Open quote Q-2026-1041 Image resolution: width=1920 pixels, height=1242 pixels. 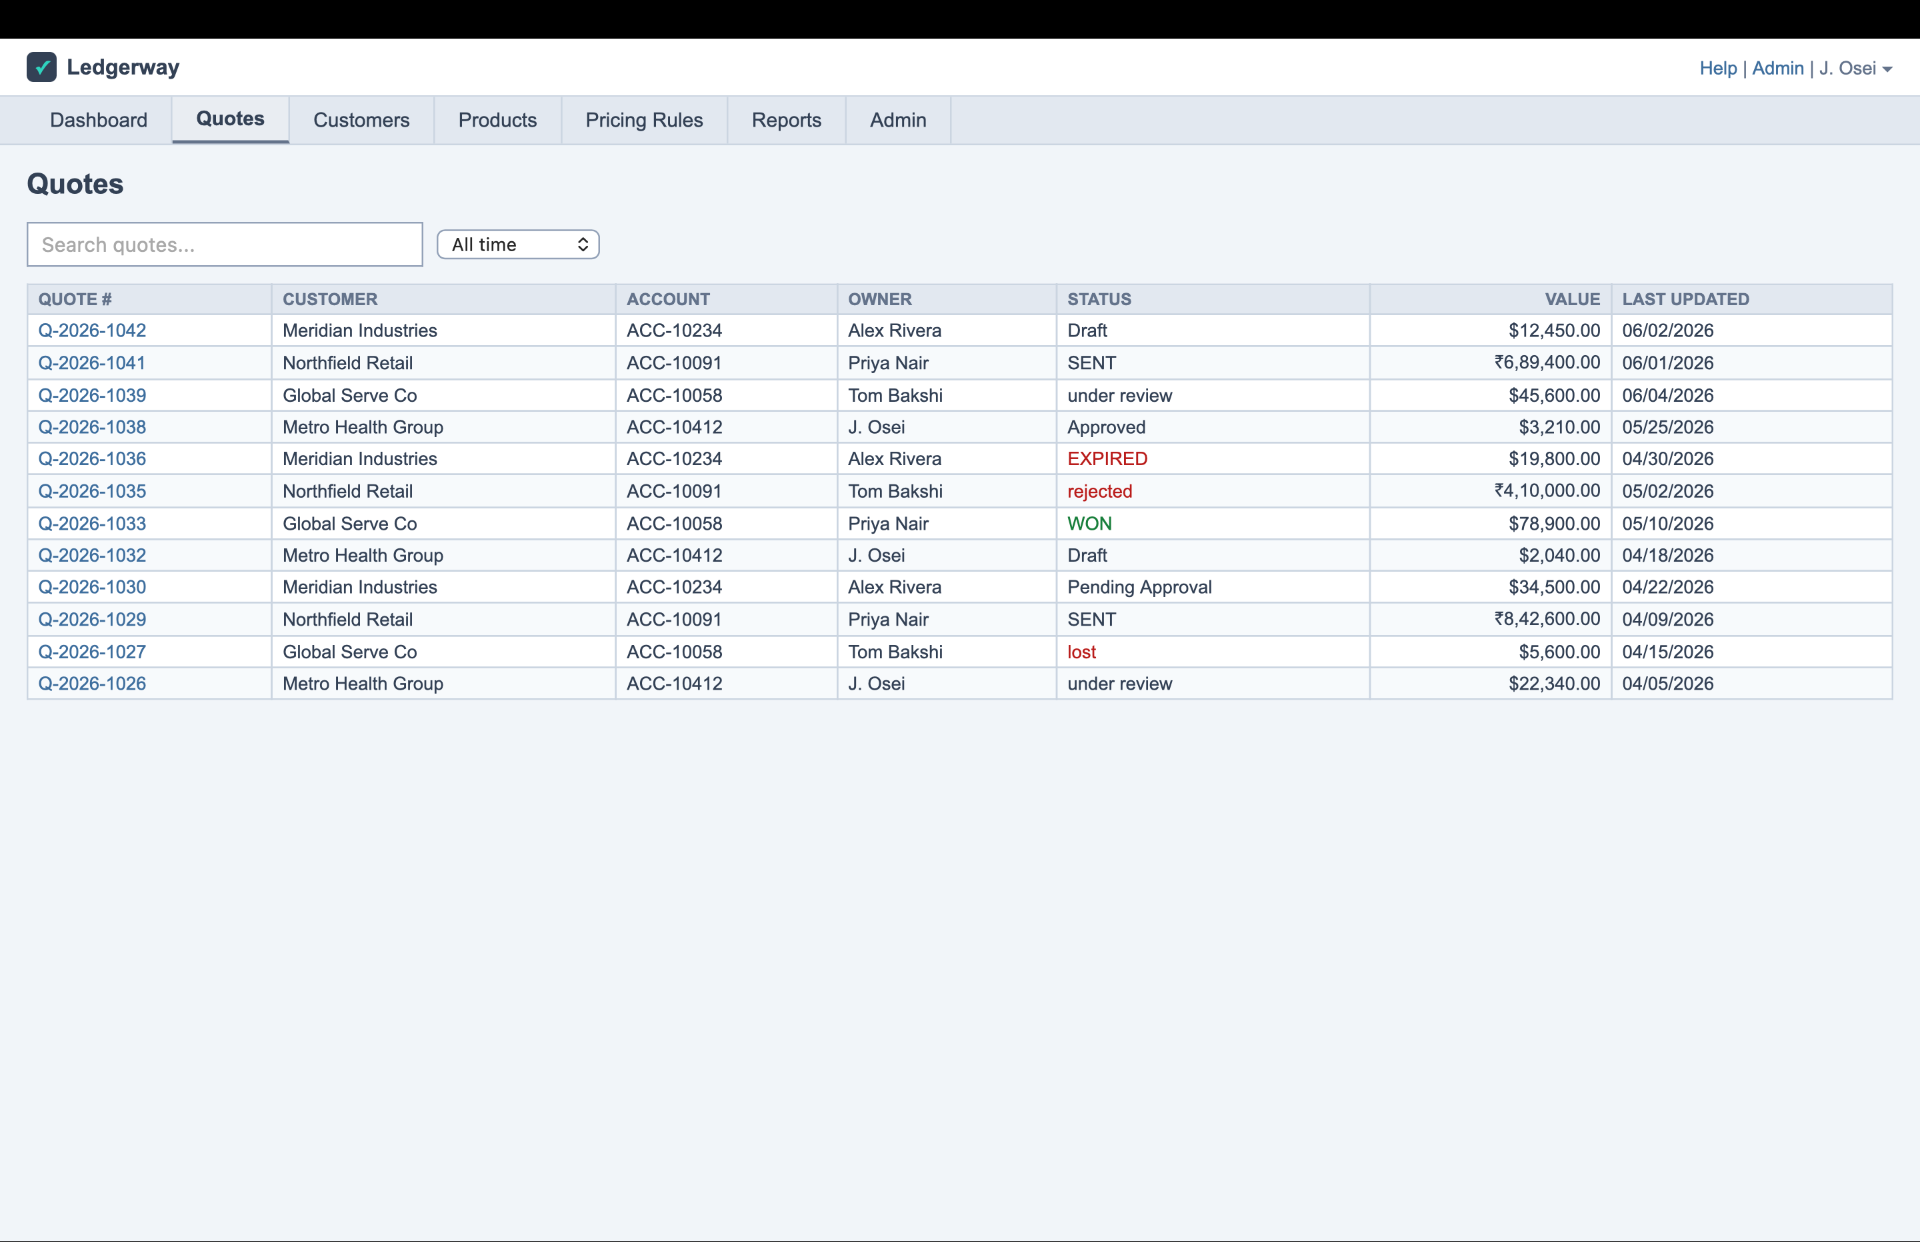pyautogui.click(x=92, y=363)
